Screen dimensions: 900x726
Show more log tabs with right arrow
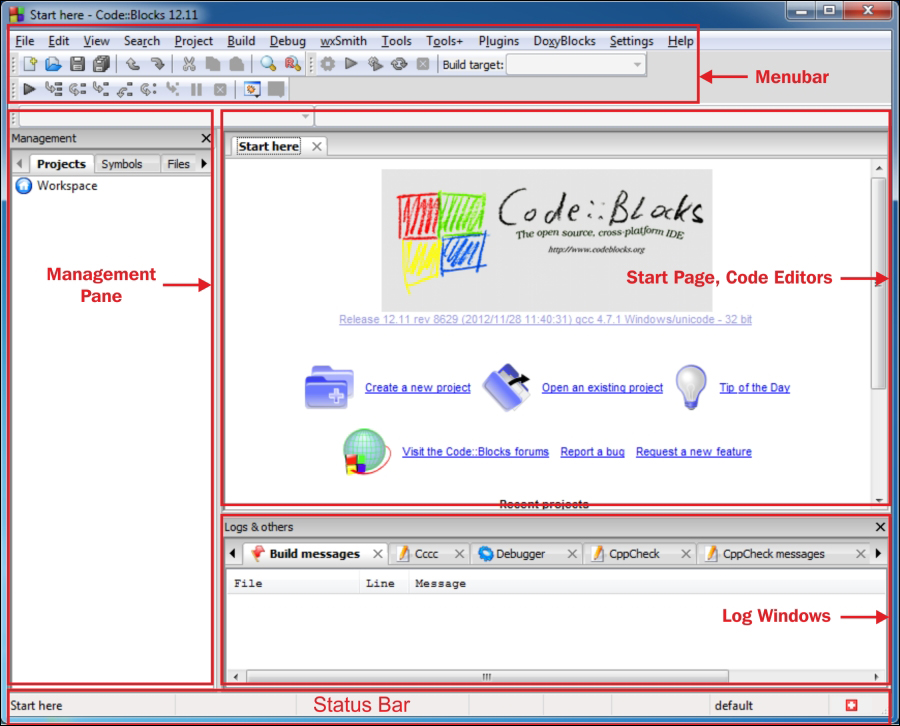pos(878,553)
